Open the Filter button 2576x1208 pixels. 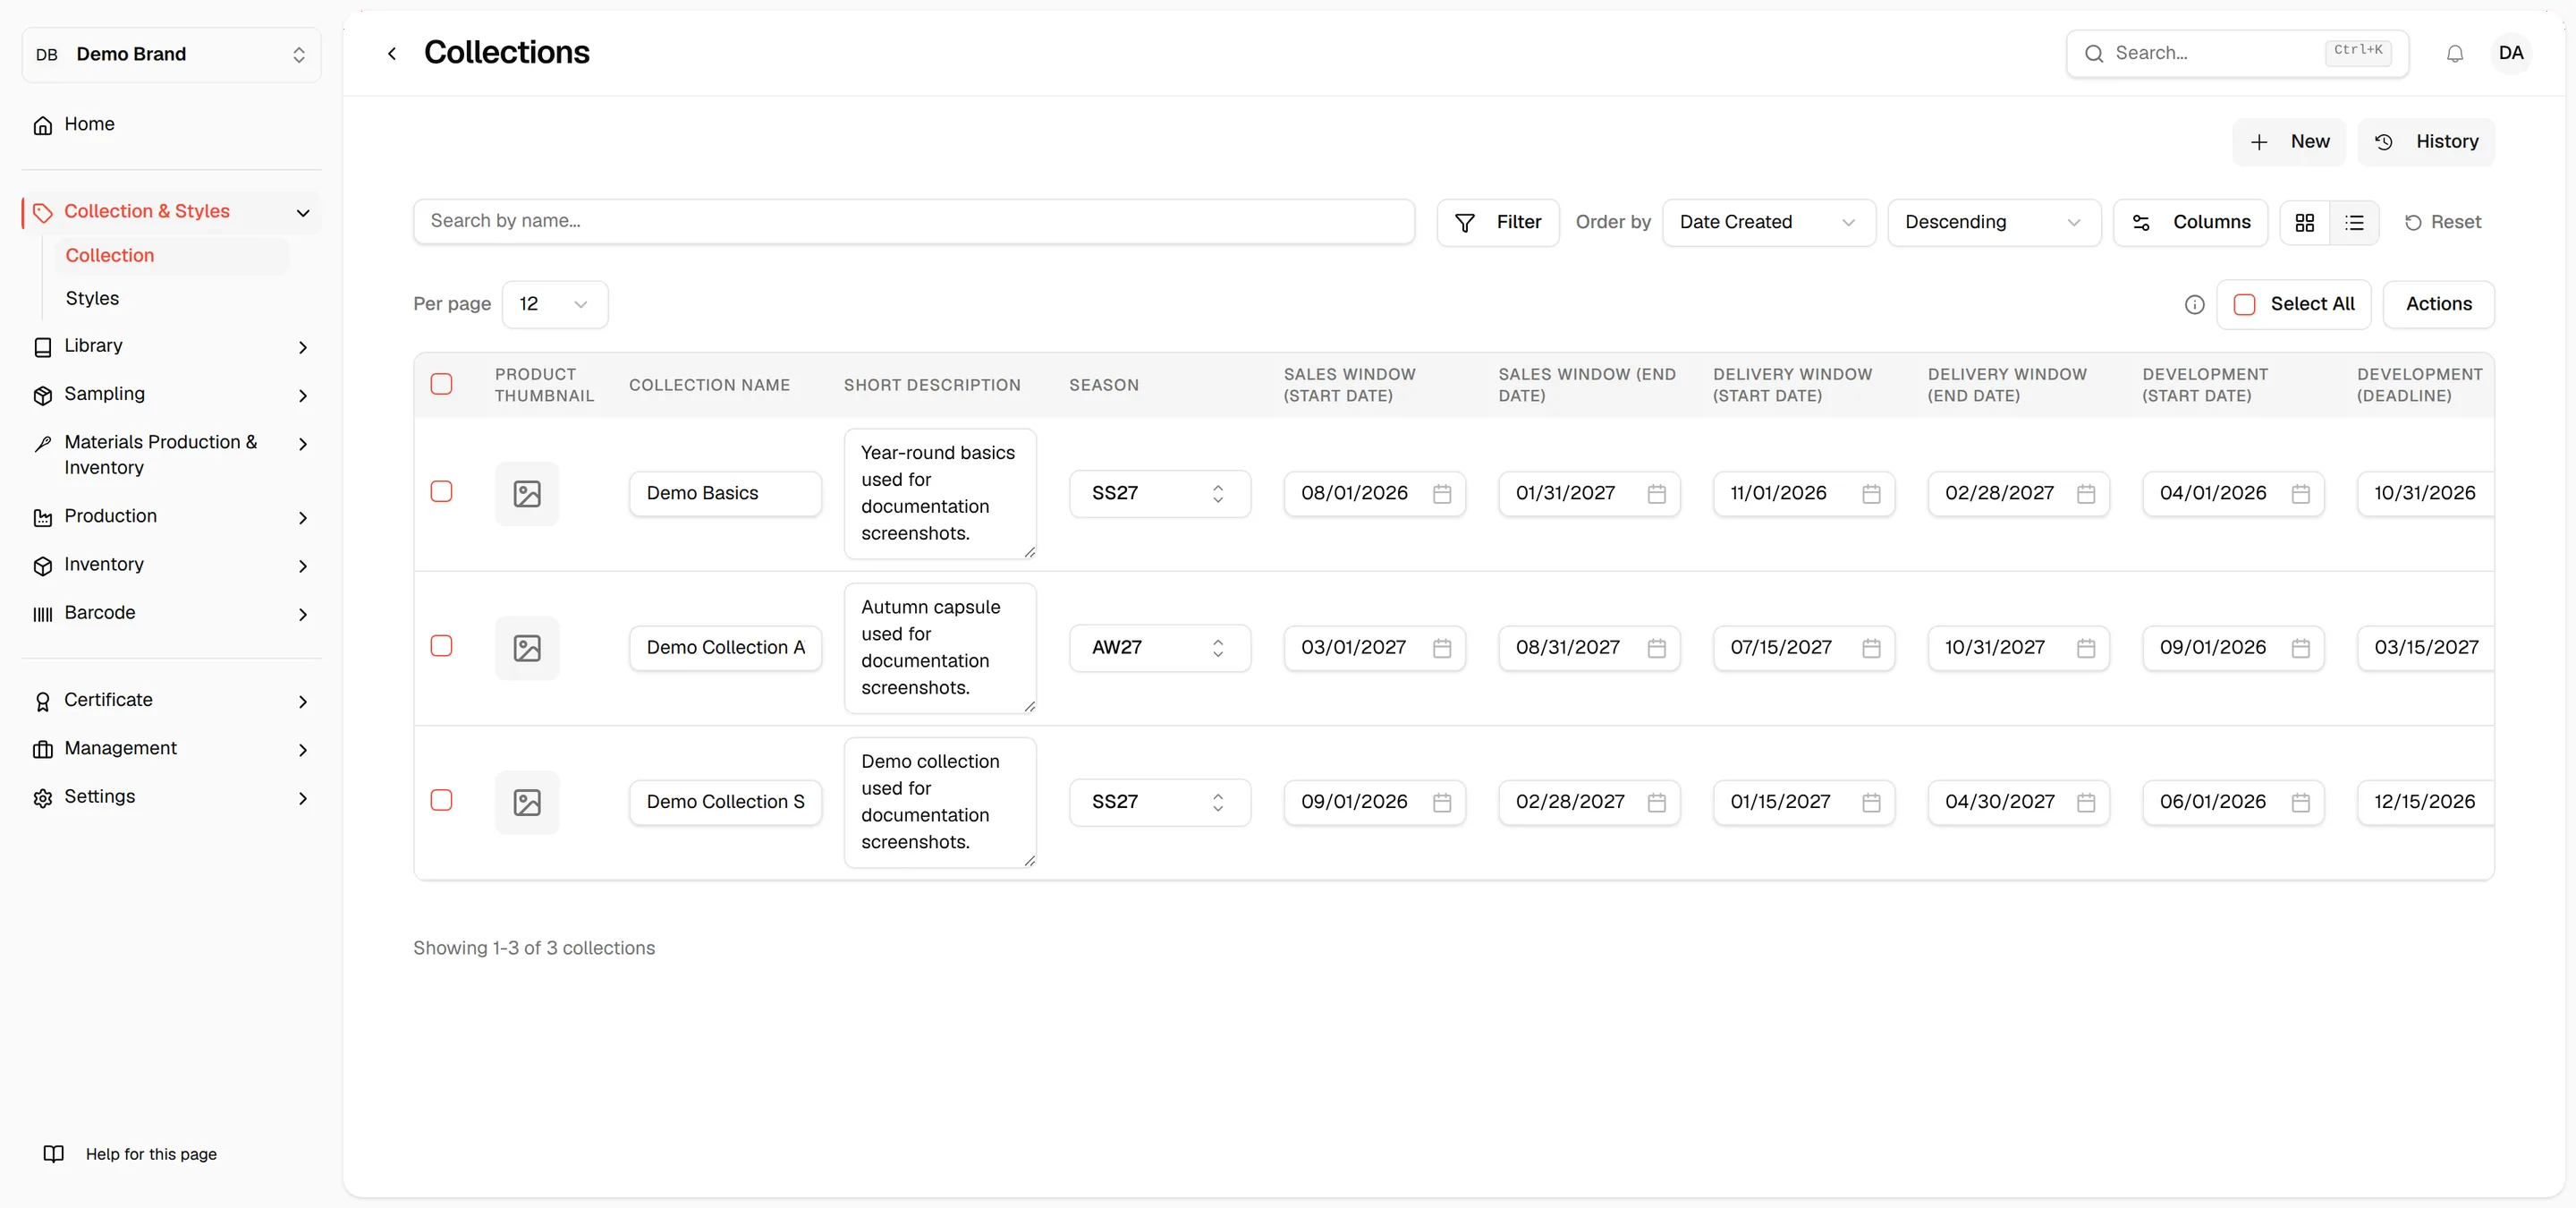click(1497, 222)
